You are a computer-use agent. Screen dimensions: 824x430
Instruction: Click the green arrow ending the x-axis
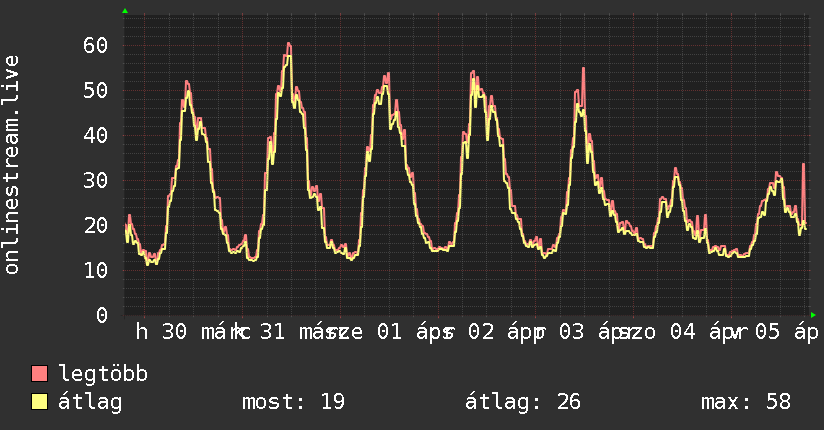point(813,315)
